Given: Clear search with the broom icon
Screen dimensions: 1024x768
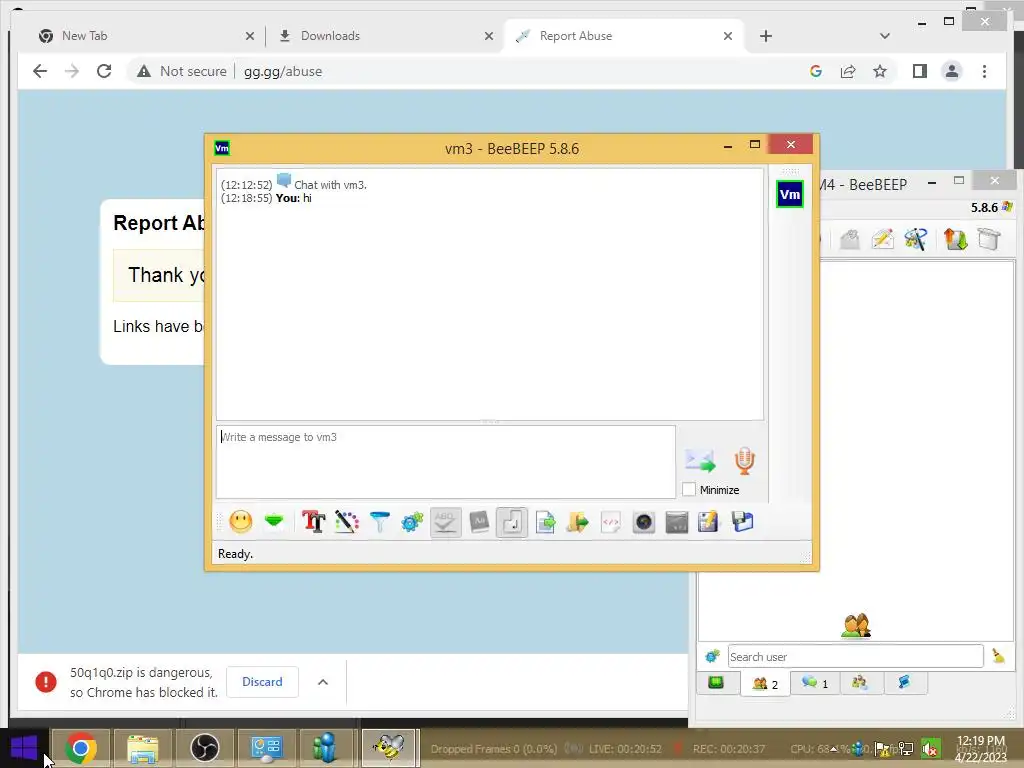Looking at the screenshot, I should tap(999, 656).
